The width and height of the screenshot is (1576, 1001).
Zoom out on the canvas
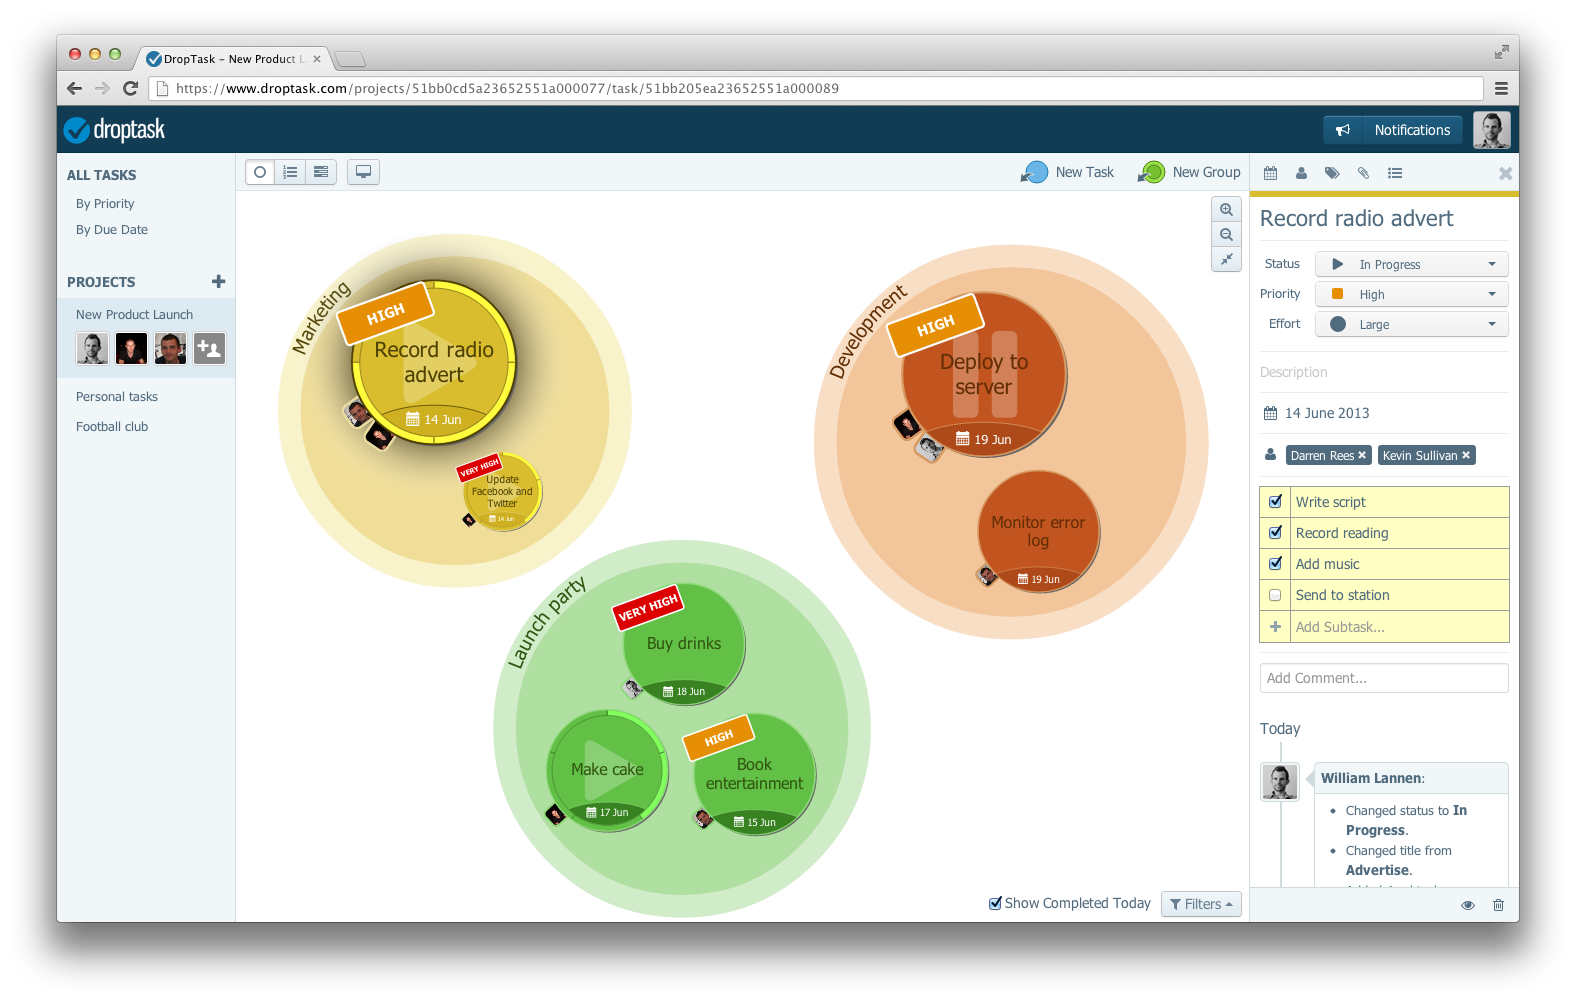(x=1226, y=235)
